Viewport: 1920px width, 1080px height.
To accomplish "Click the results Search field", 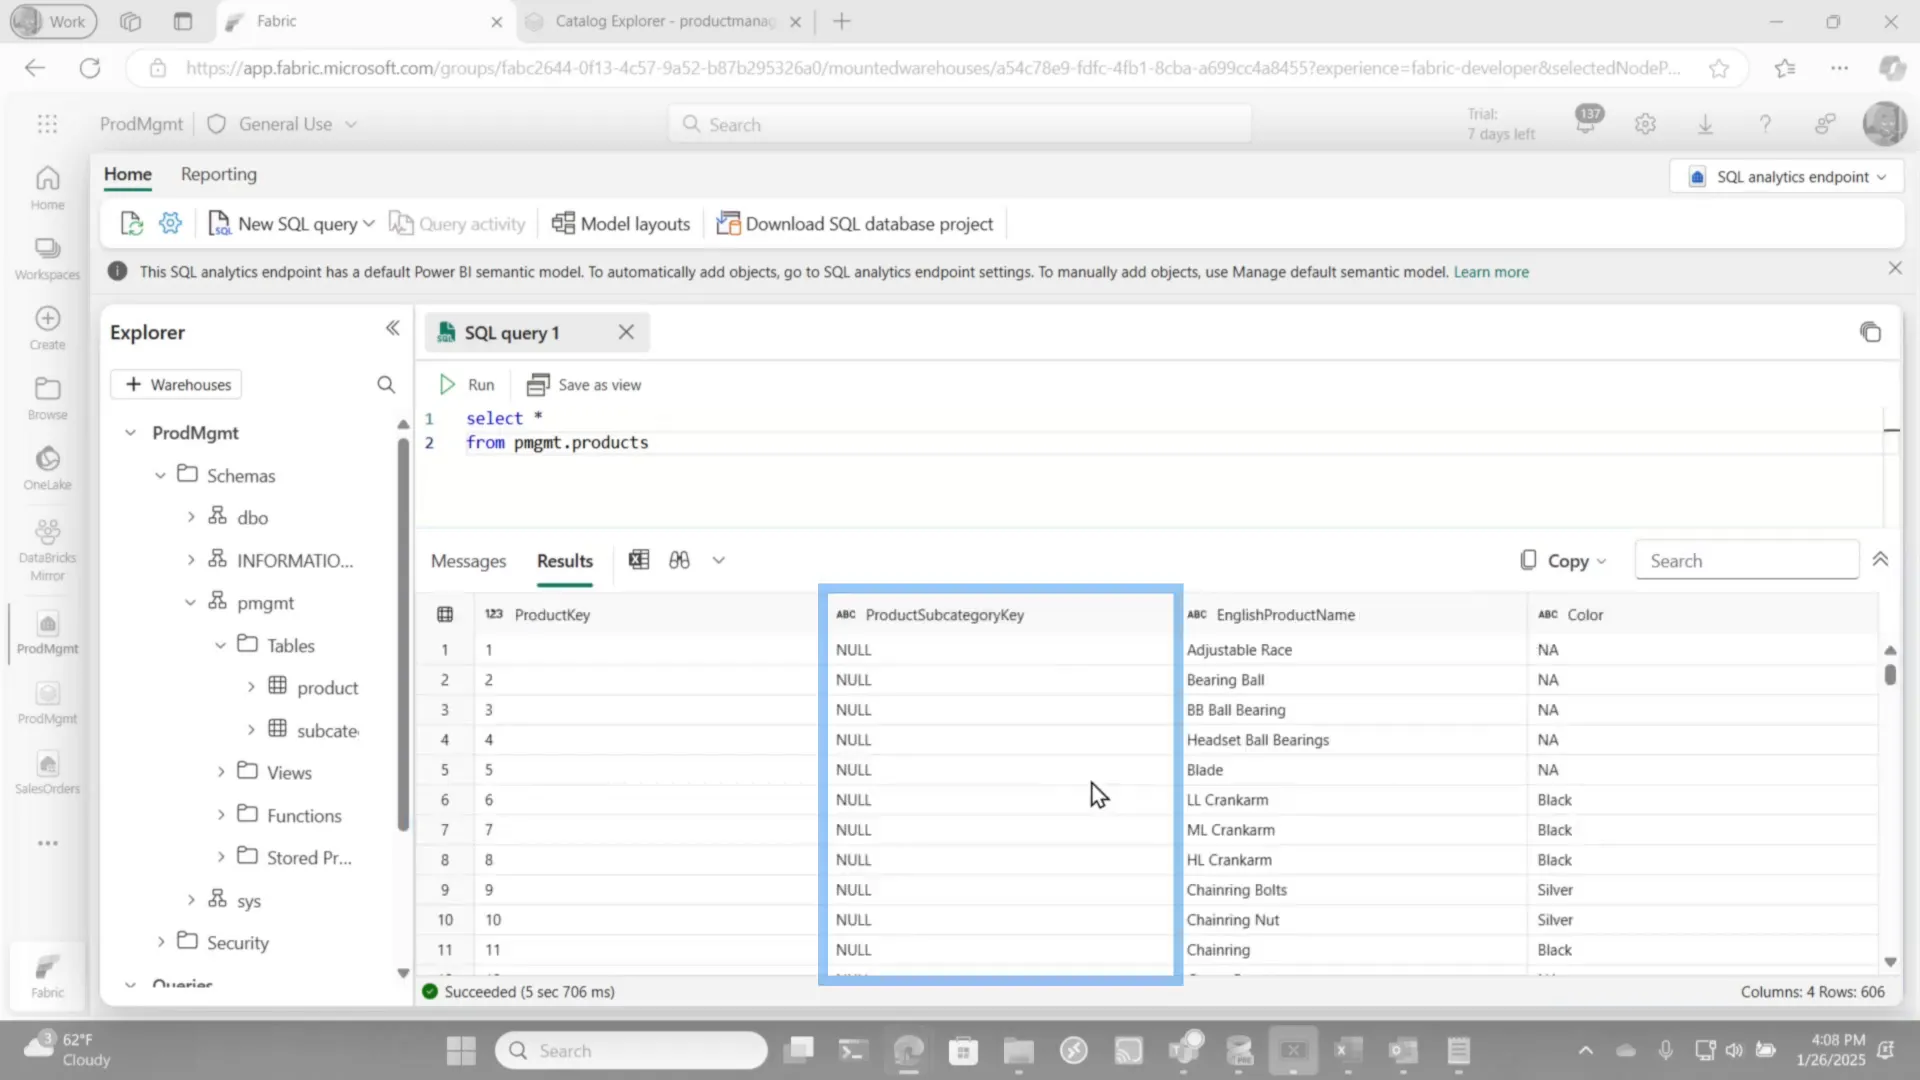I will (x=1746, y=560).
